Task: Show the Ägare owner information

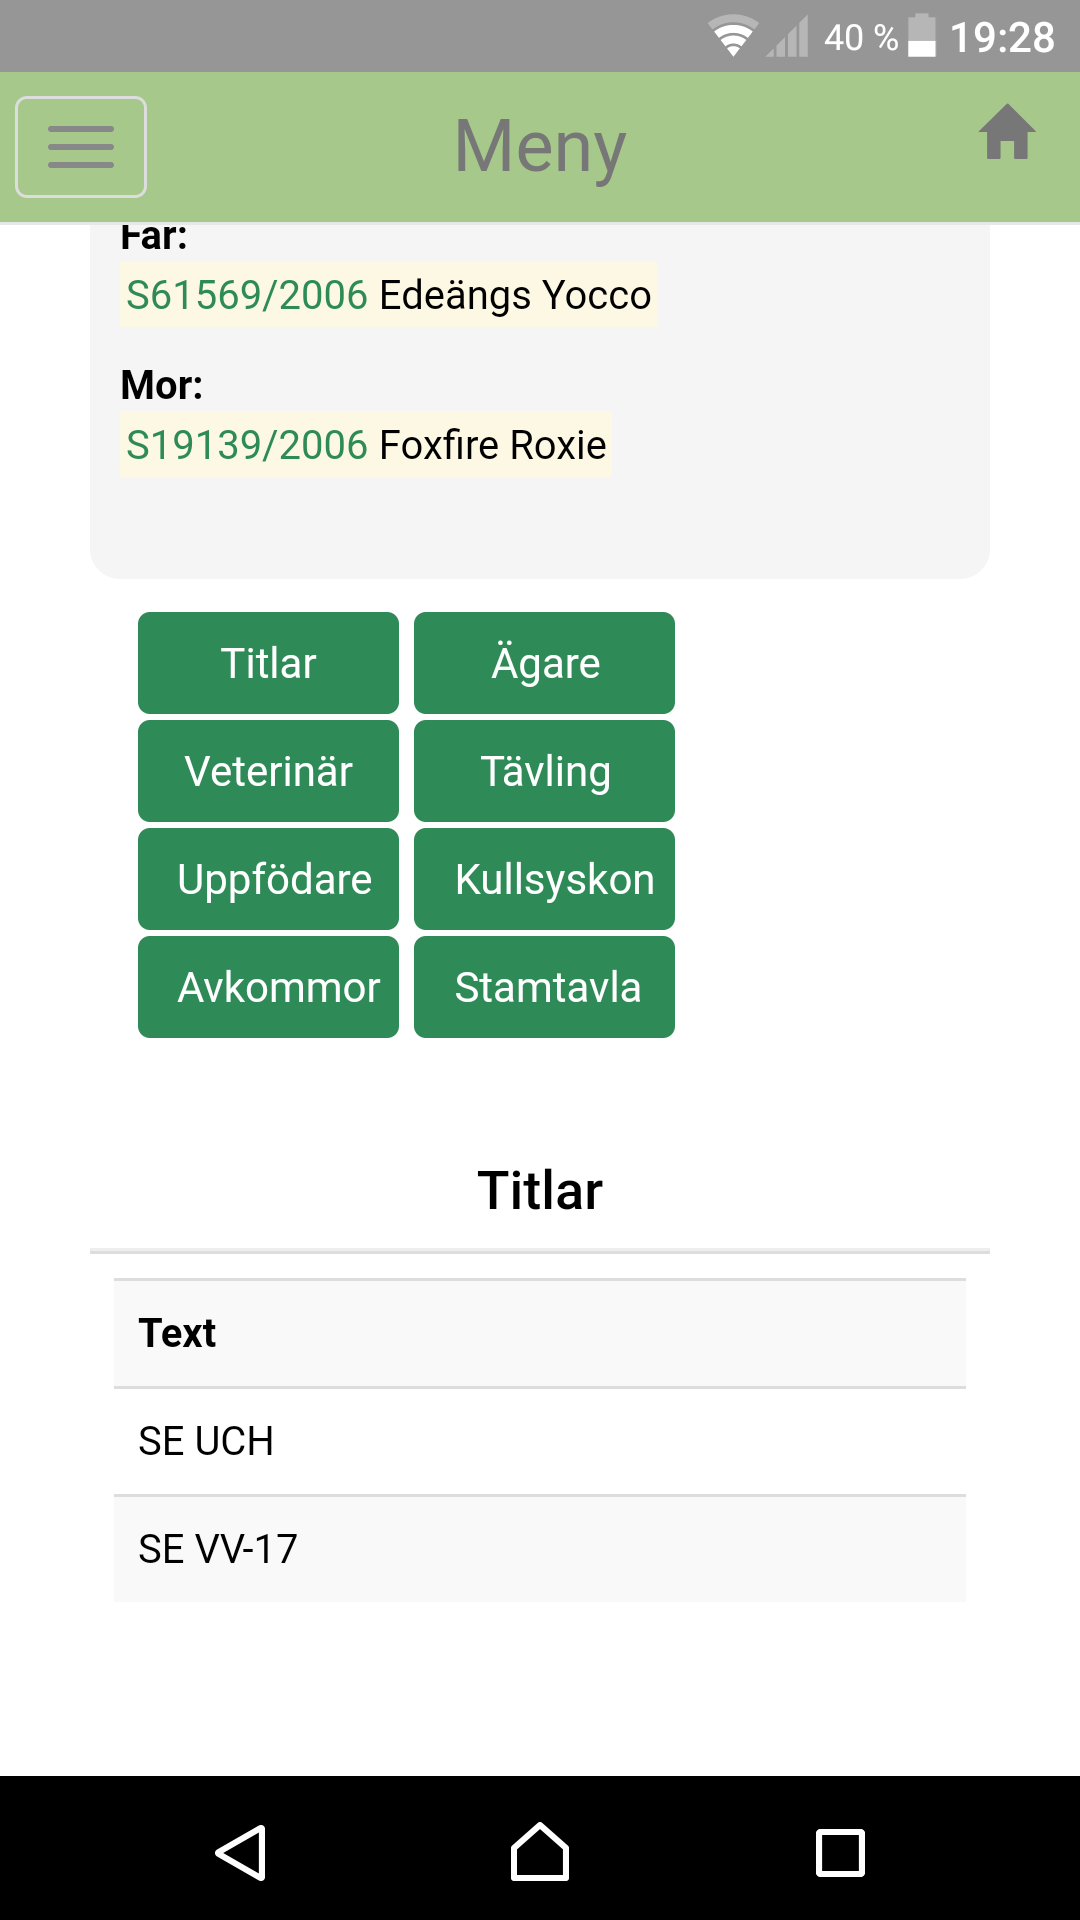Action: (x=544, y=663)
